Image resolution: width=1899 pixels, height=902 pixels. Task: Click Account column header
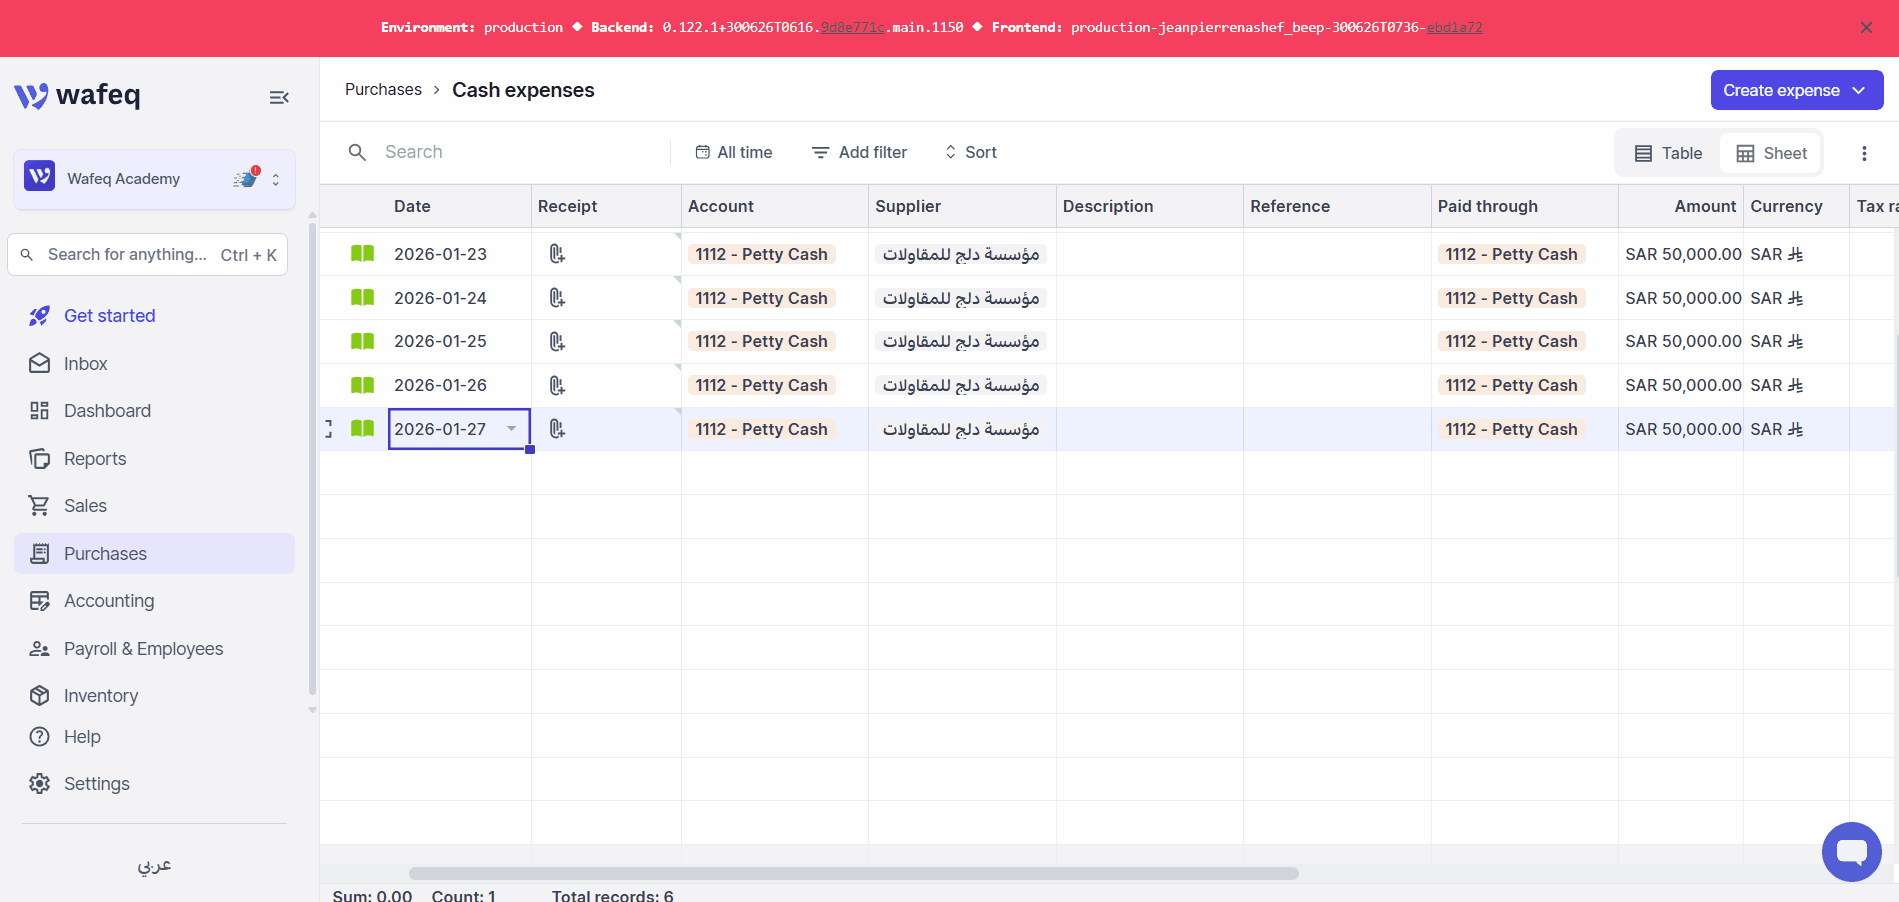point(774,206)
